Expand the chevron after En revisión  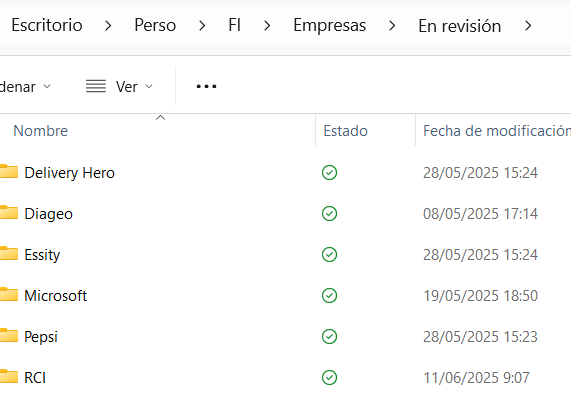[528, 26]
